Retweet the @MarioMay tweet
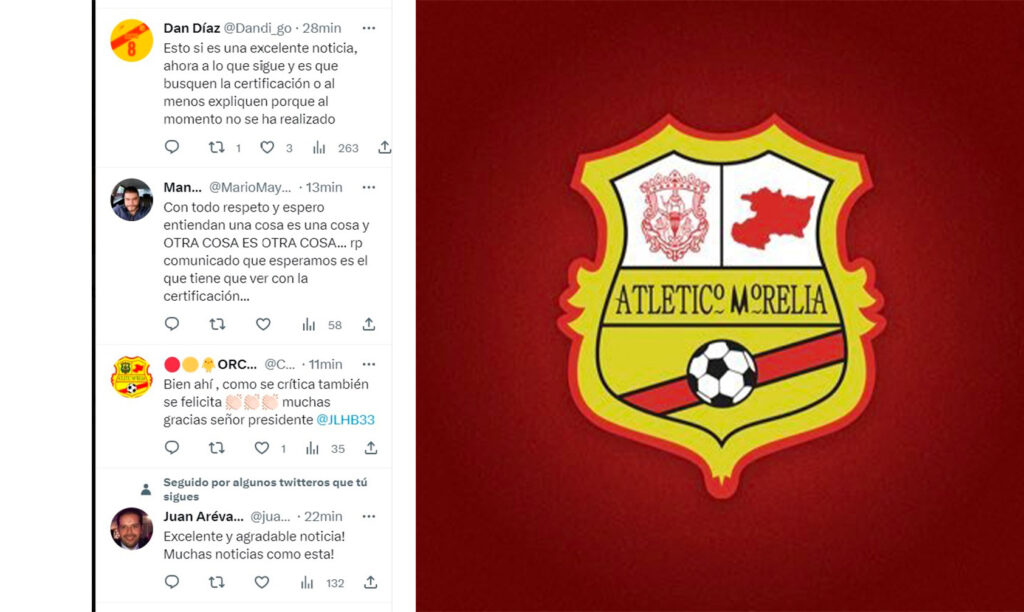The image size is (1024, 612). pos(217,324)
